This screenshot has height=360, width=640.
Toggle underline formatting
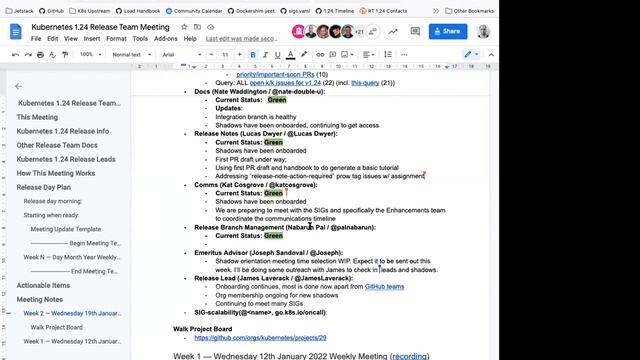(278, 55)
